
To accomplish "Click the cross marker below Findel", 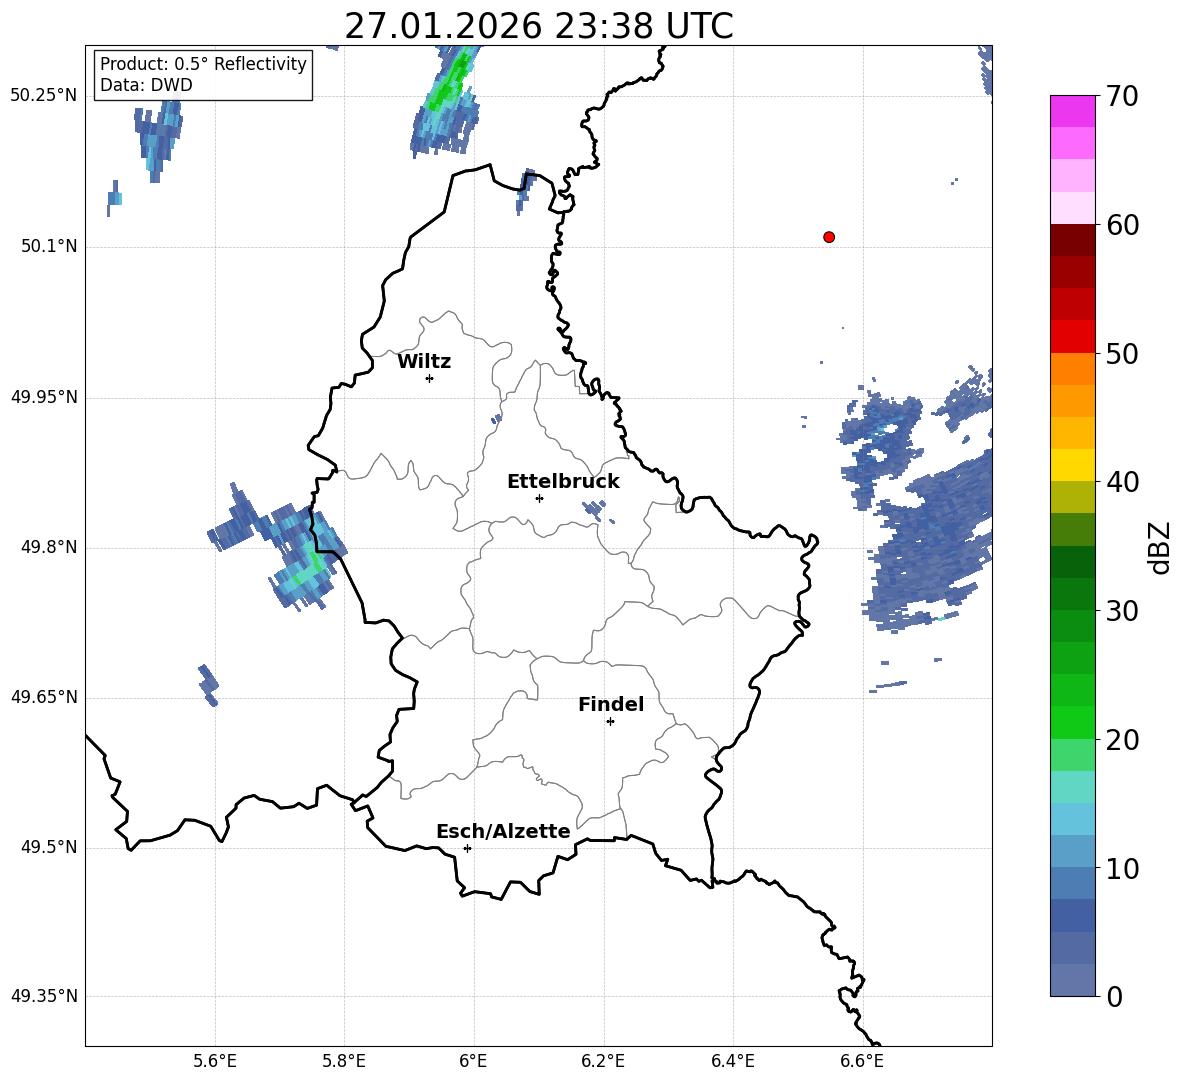I will [x=610, y=721].
